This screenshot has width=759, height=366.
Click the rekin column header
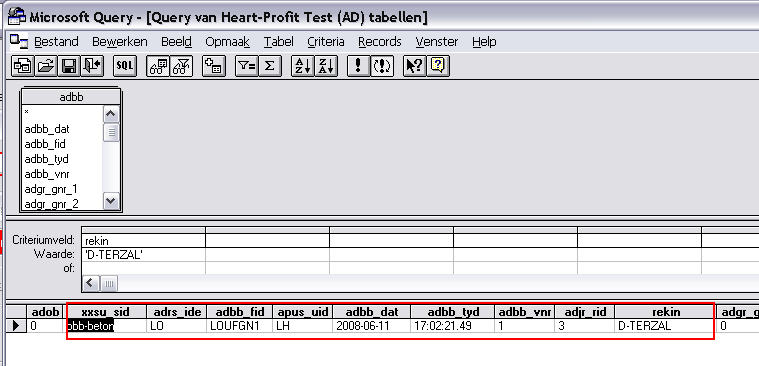665,312
